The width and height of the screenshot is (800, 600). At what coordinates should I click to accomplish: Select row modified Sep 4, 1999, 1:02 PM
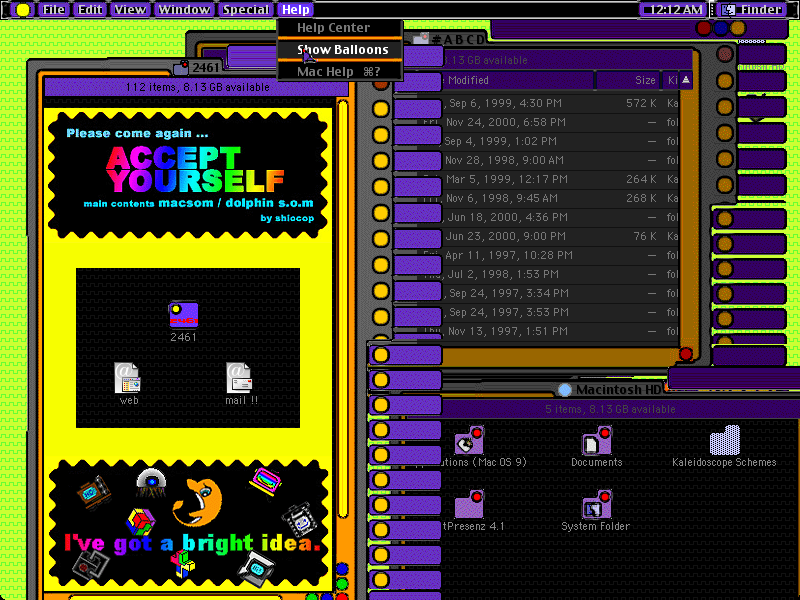(561, 141)
